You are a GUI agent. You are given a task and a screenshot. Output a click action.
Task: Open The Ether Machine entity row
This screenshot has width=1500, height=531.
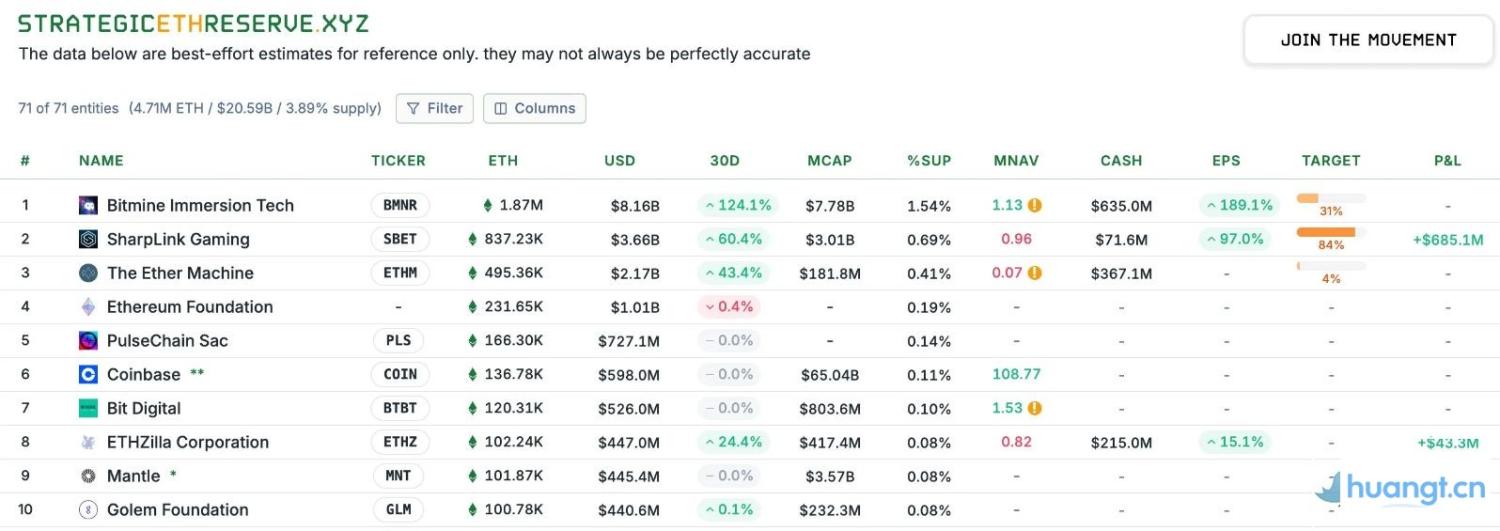coord(180,273)
